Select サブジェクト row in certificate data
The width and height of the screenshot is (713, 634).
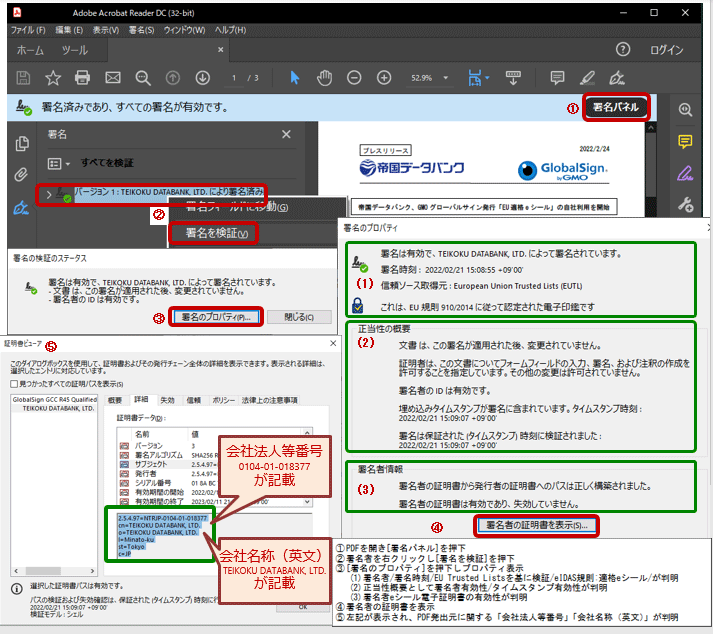tap(151, 464)
